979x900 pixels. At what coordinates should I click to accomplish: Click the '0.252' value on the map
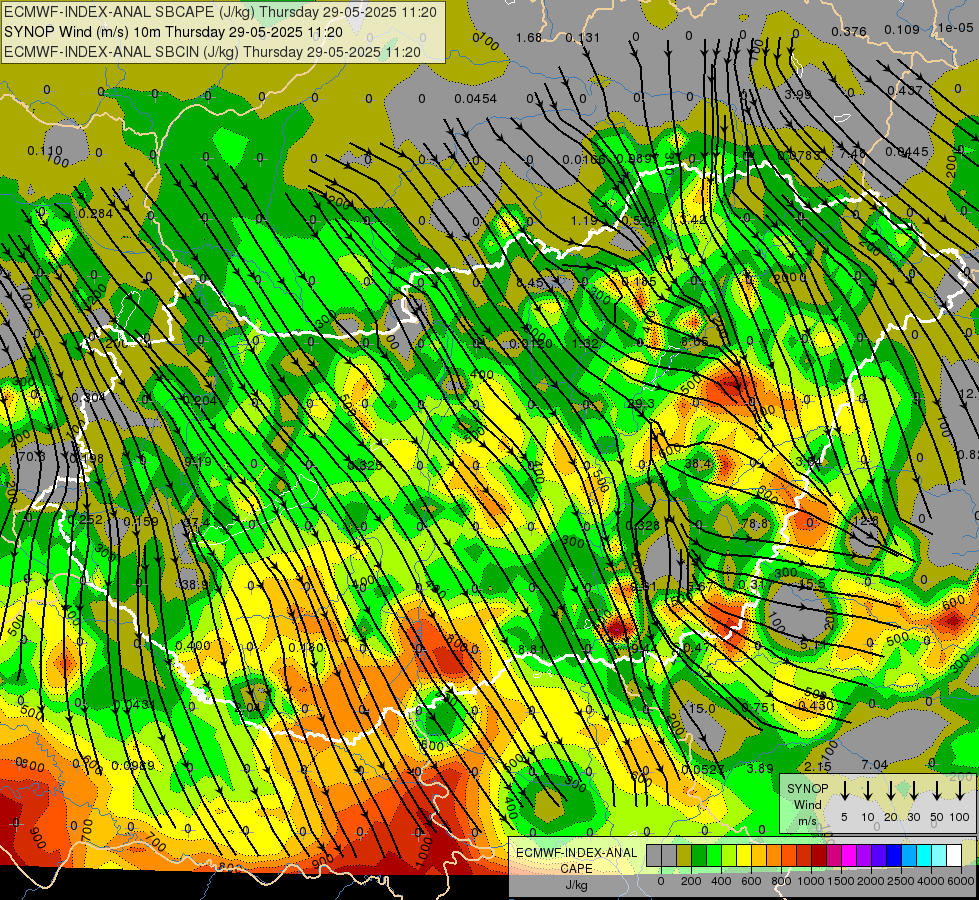tap(85, 520)
